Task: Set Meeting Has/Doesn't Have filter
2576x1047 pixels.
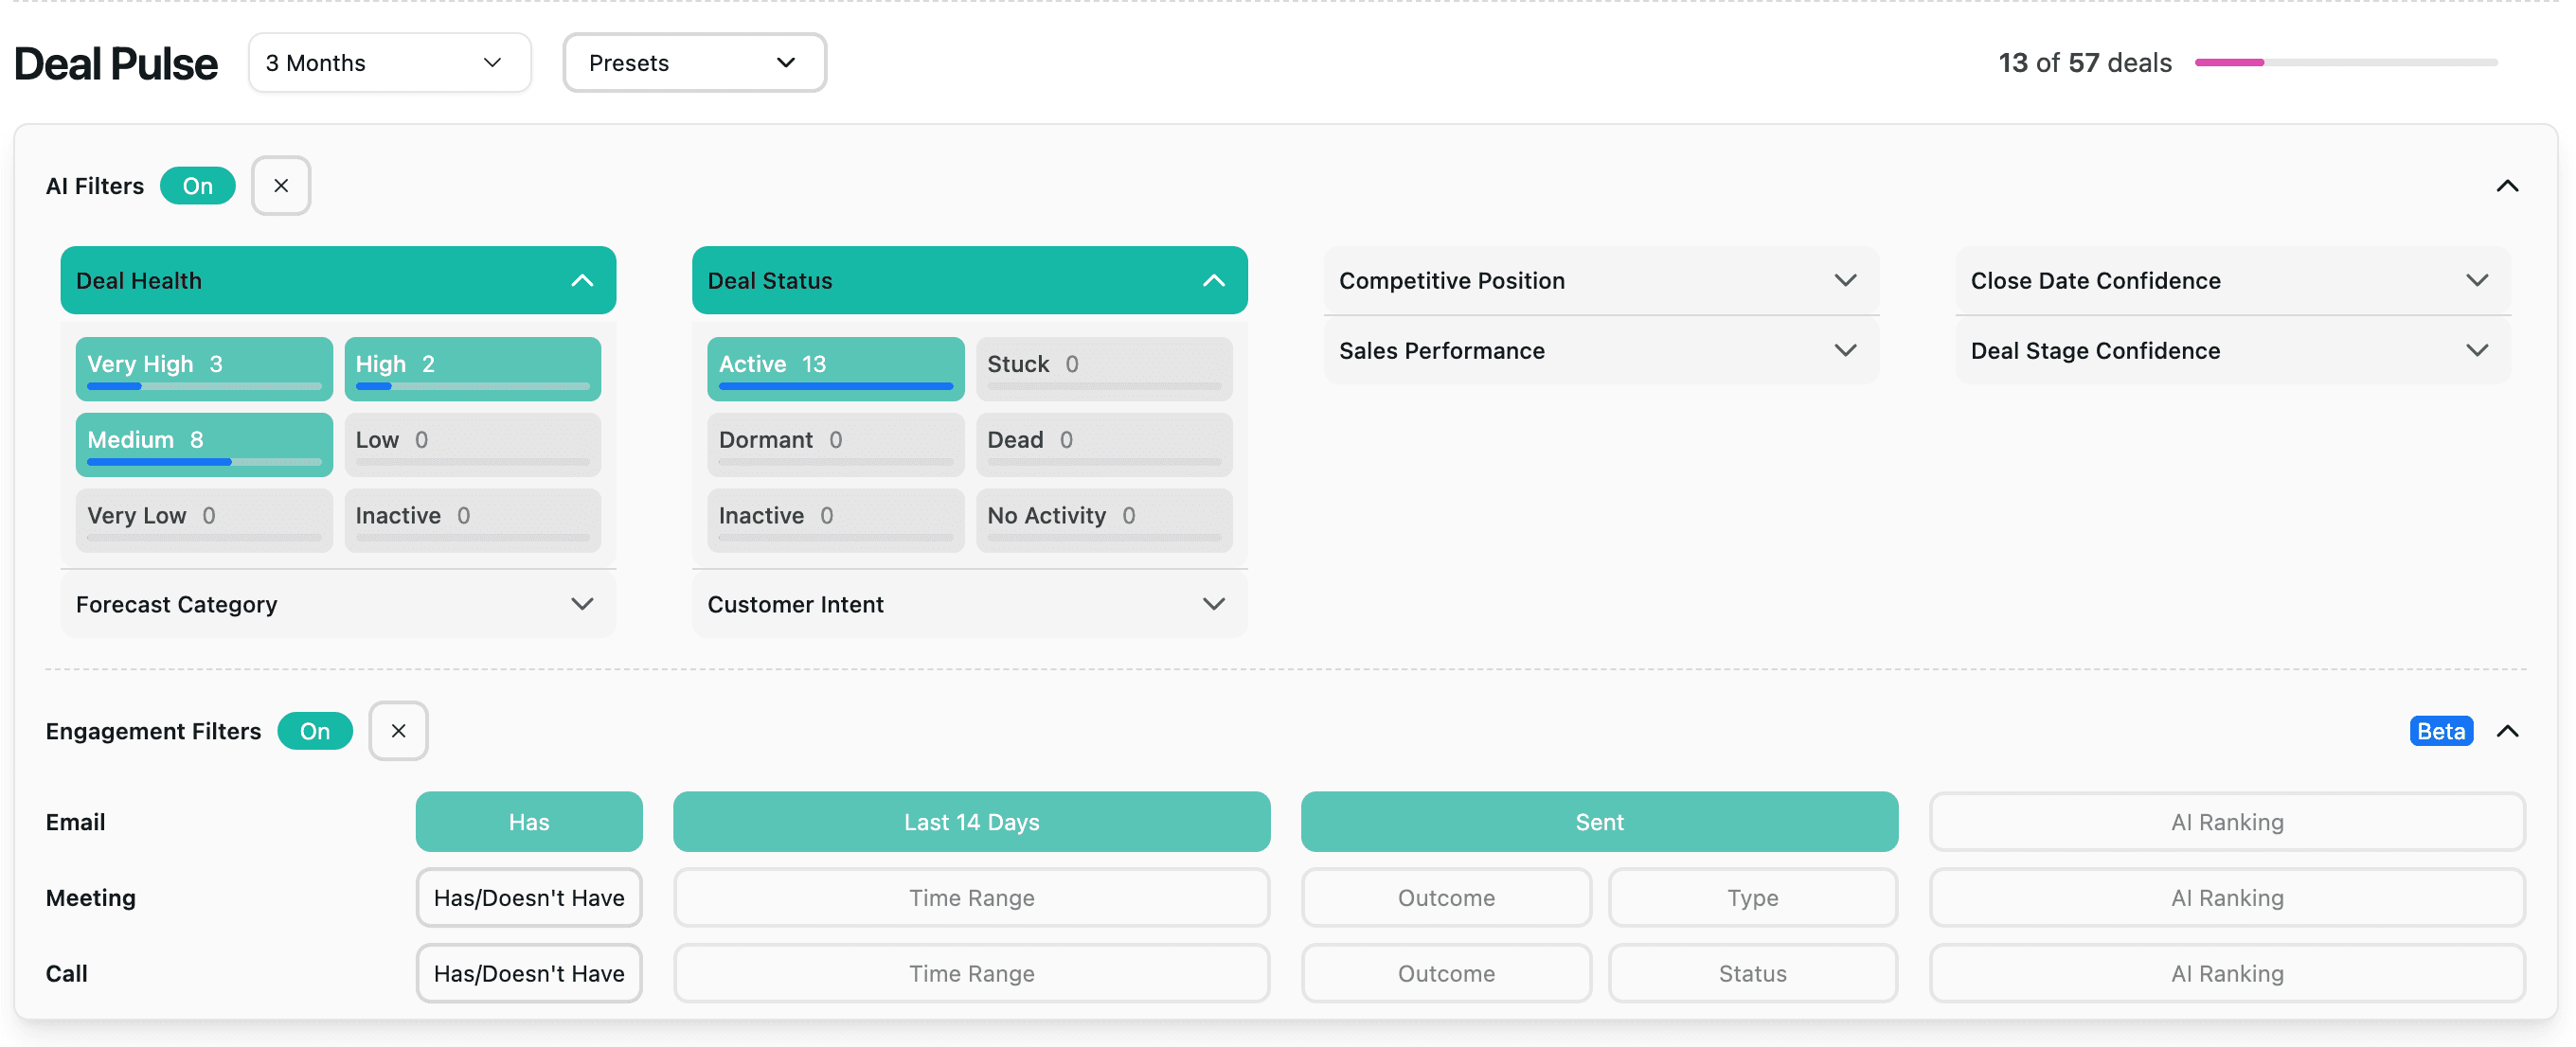Action: click(529, 898)
